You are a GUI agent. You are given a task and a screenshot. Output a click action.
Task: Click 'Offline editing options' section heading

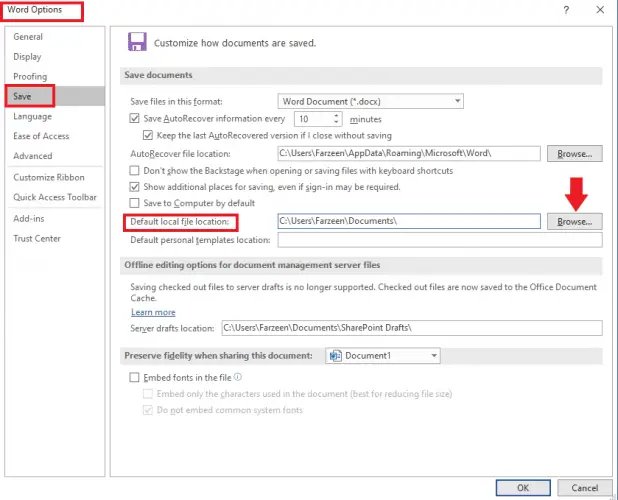coord(252,265)
